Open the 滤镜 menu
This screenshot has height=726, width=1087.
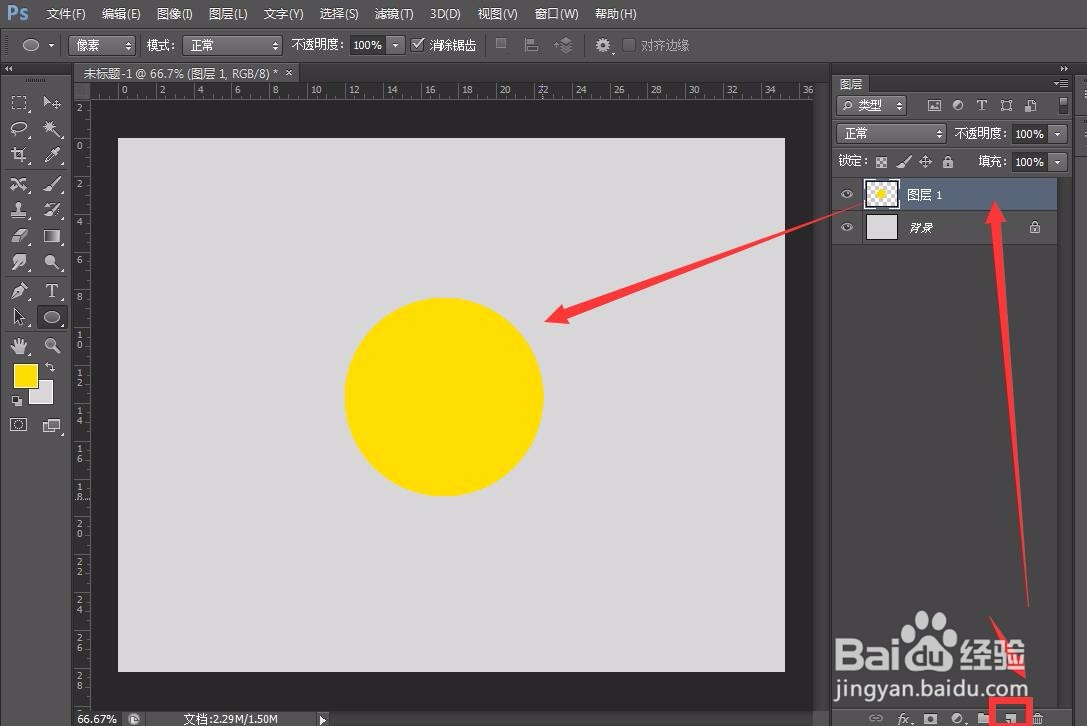(x=393, y=13)
